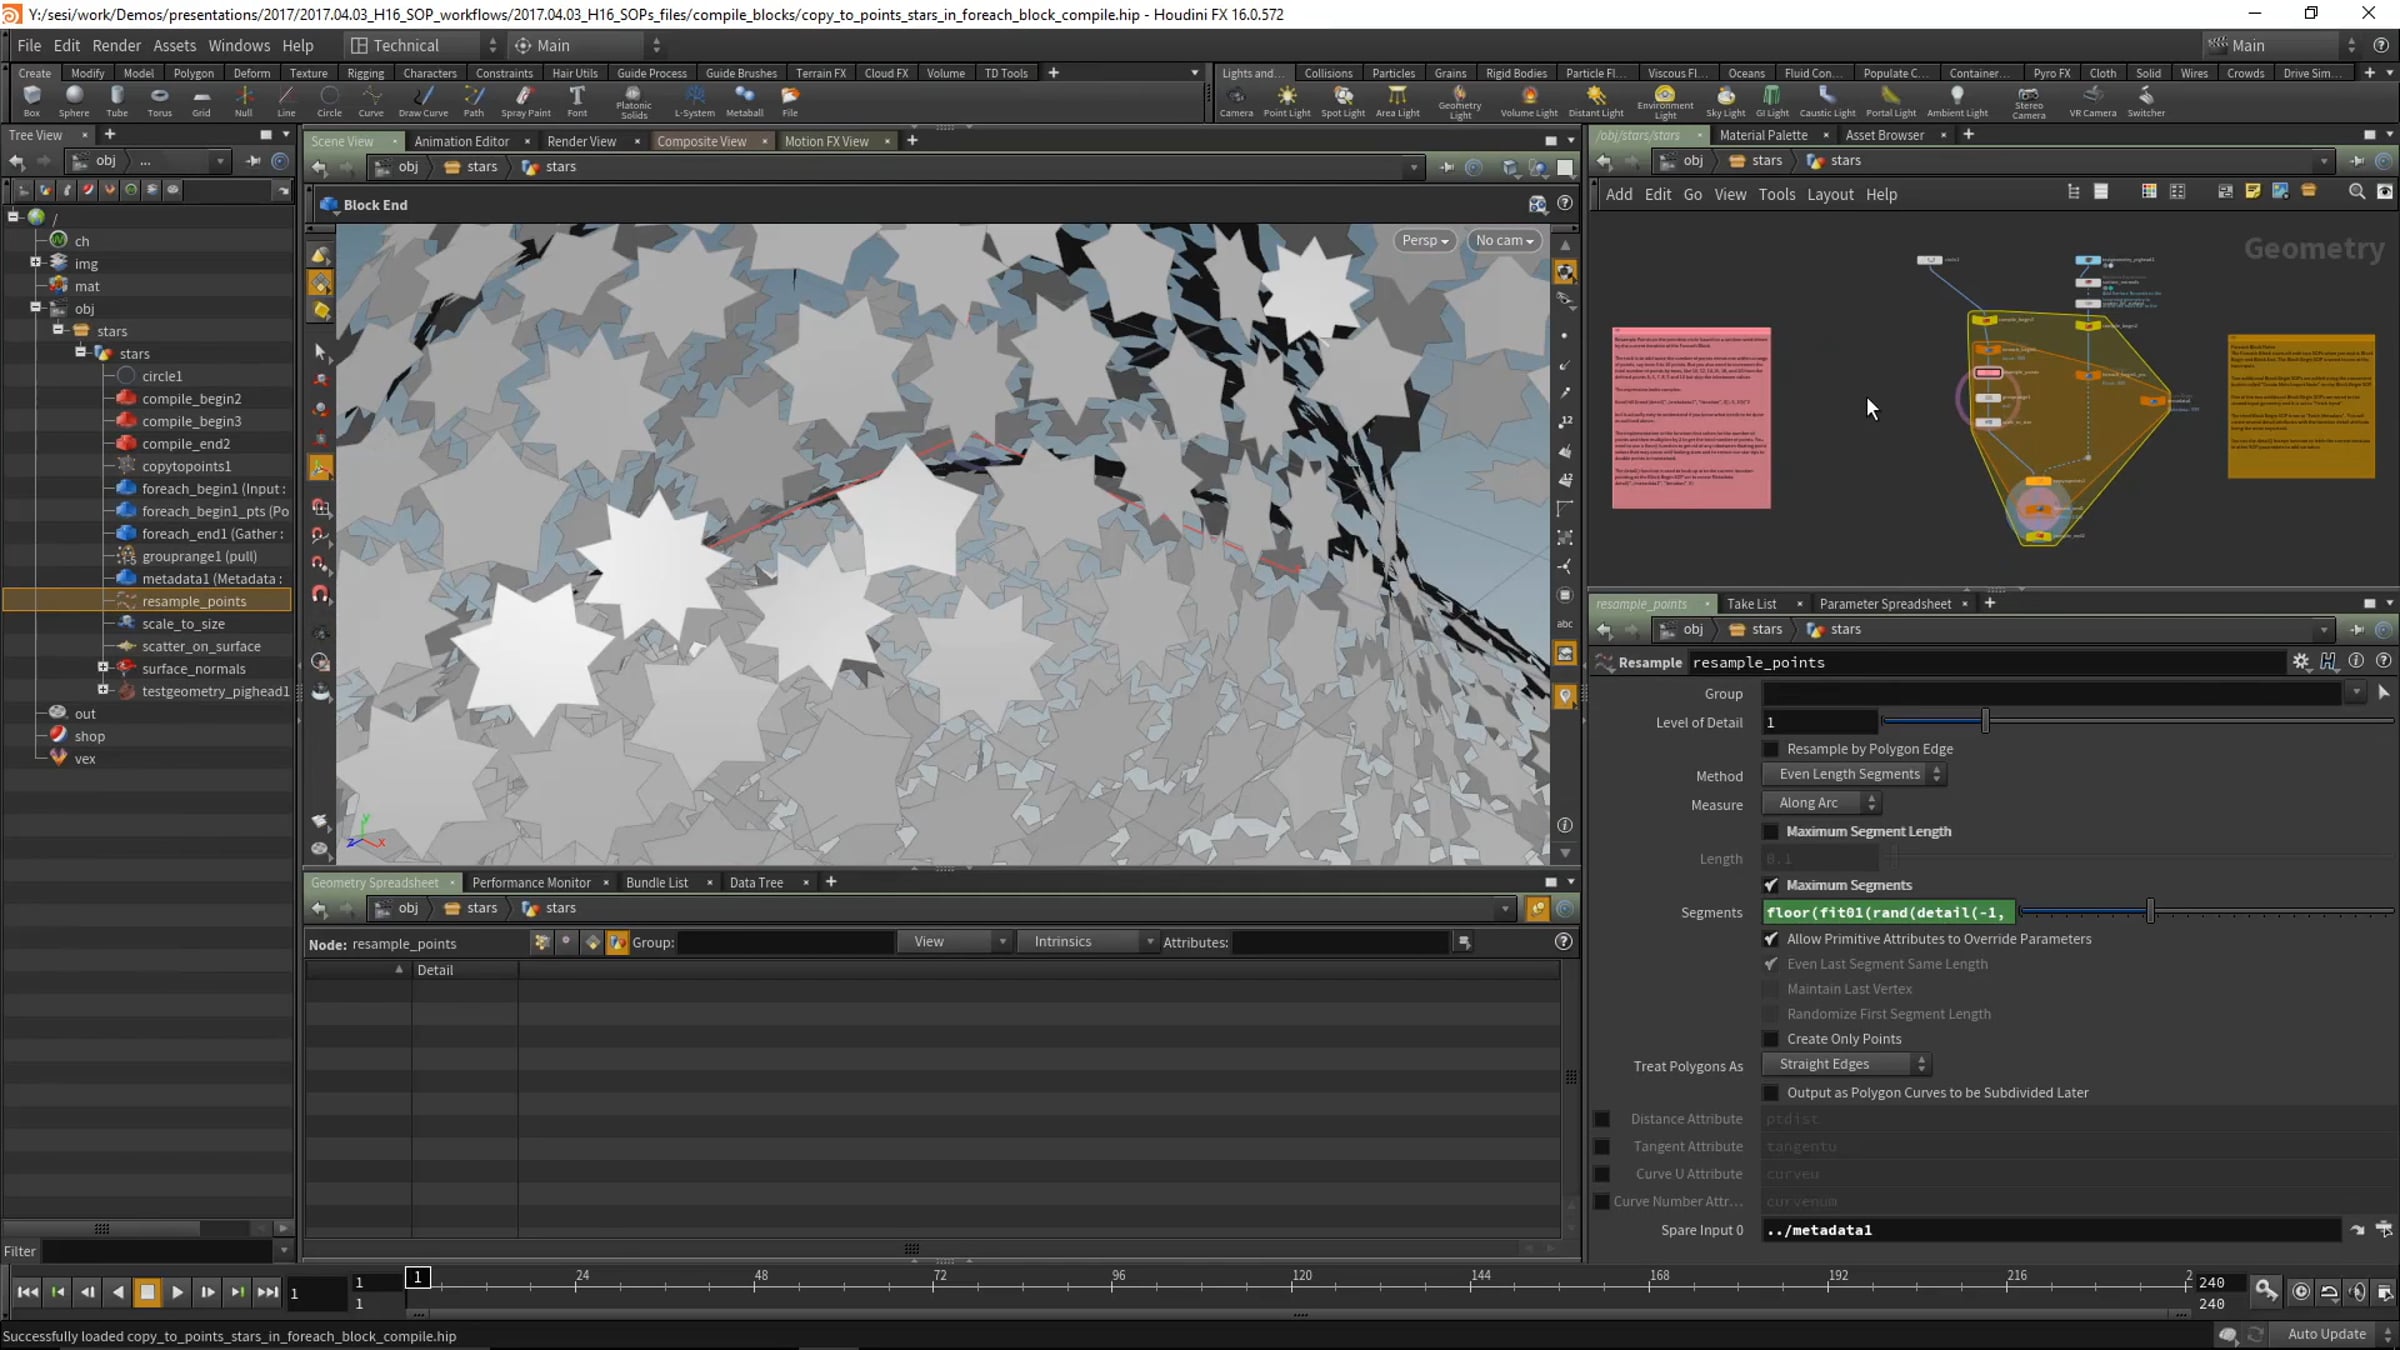Open the Persp viewport dropdown
This screenshot has height=1350, width=2400.
pyautogui.click(x=1425, y=240)
